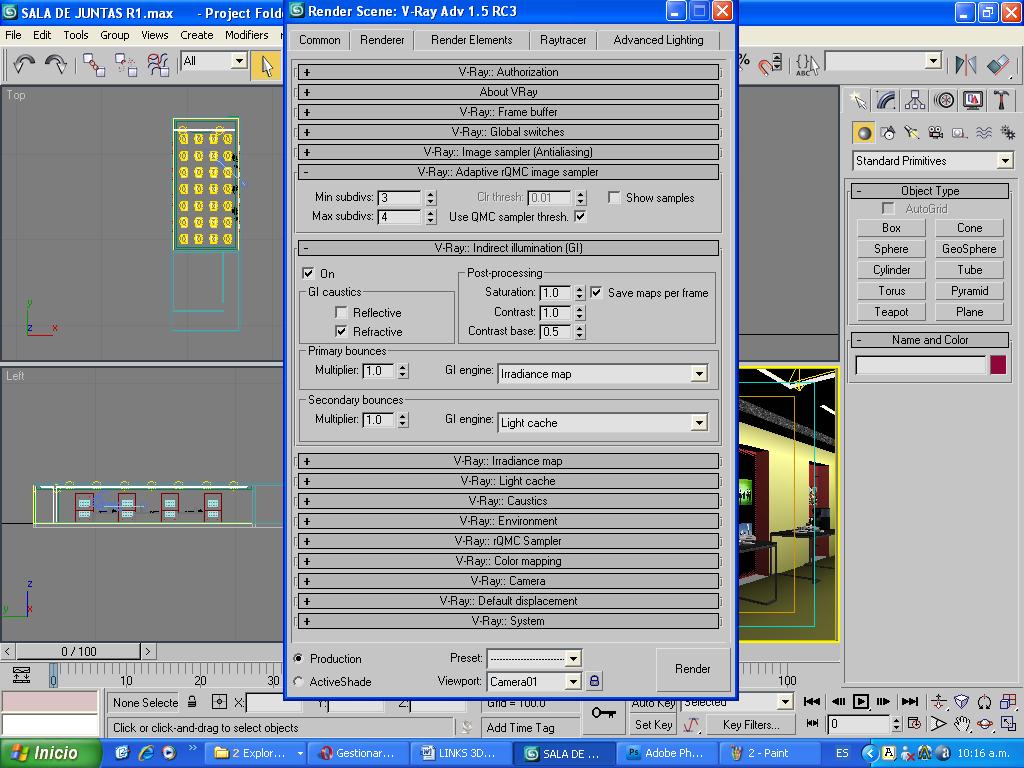Image resolution: width=1024 pixels, height=768 pixels.
Task: Click the Selection Lock toggle padlock
Action: pyautogui.click(x=192, y=702)
